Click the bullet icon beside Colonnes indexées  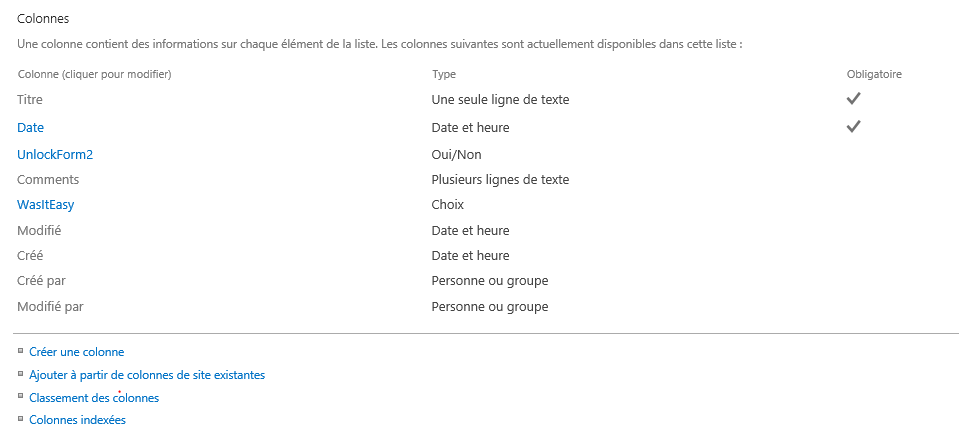(20, 419)
